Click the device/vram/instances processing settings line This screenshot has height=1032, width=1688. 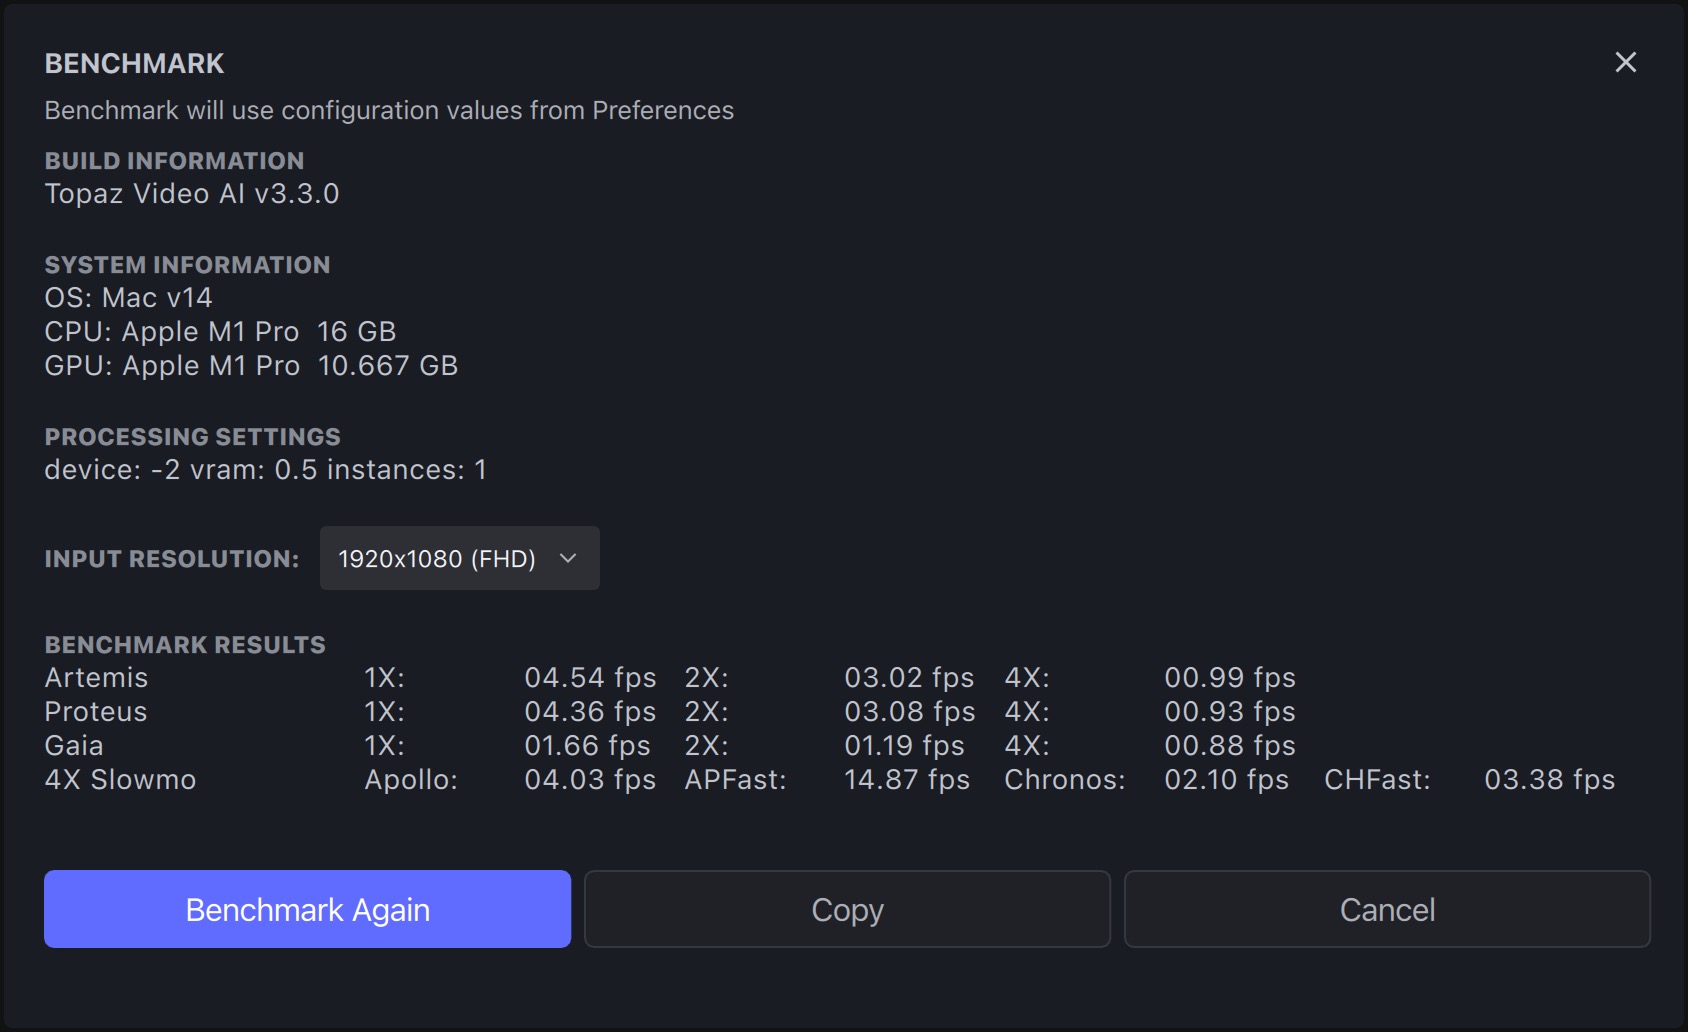[x=265, y=470]
